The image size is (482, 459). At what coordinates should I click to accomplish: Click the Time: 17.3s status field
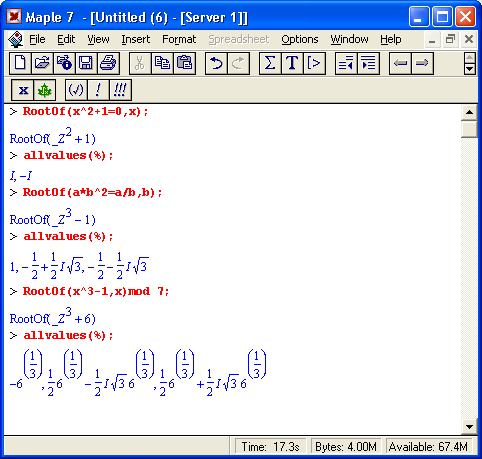[270, 447]
